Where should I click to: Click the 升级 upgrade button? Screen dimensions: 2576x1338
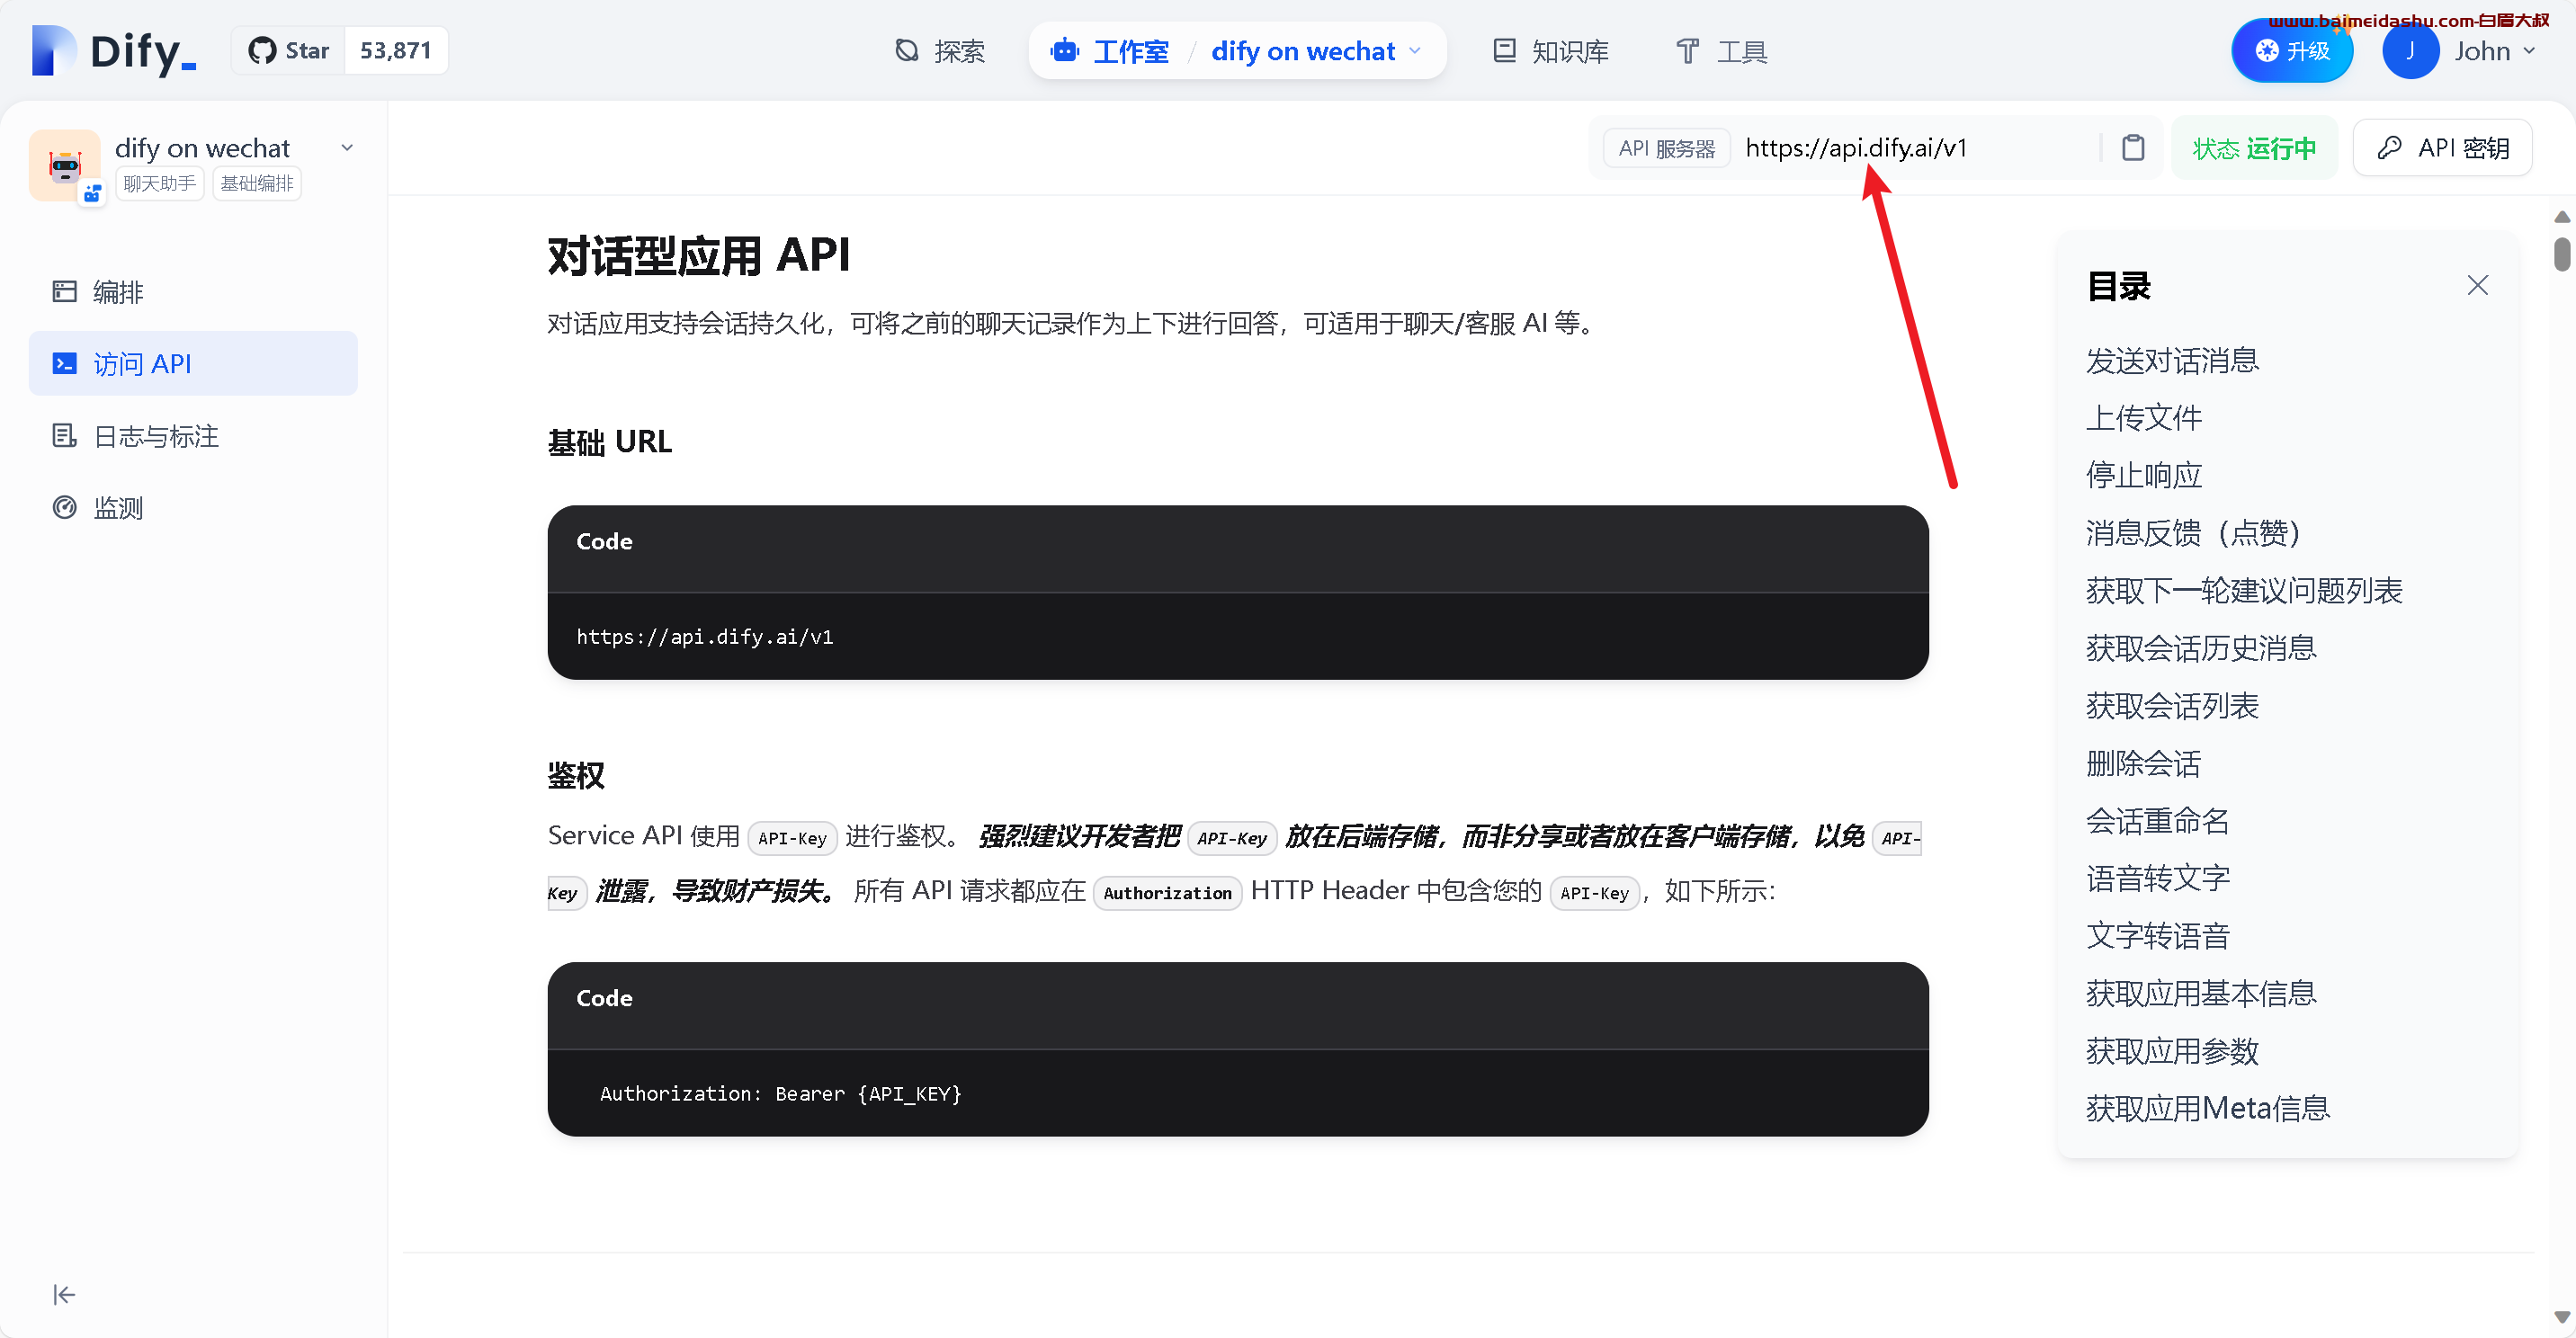point(2292,51)
